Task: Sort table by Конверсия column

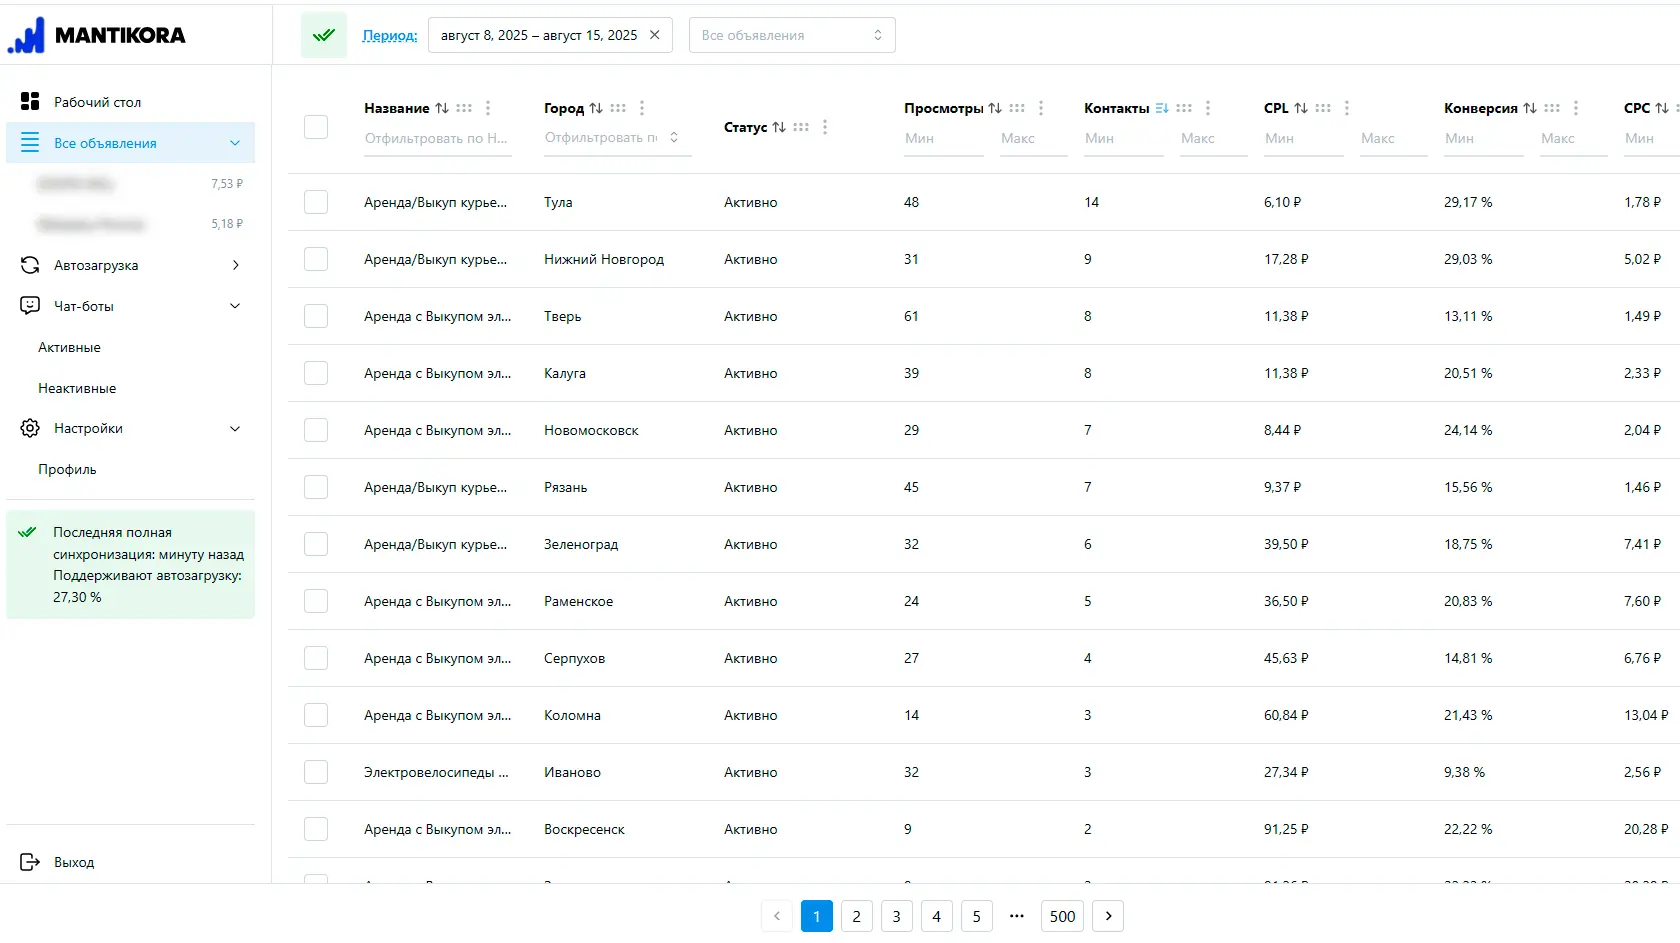Action: 1530,108
